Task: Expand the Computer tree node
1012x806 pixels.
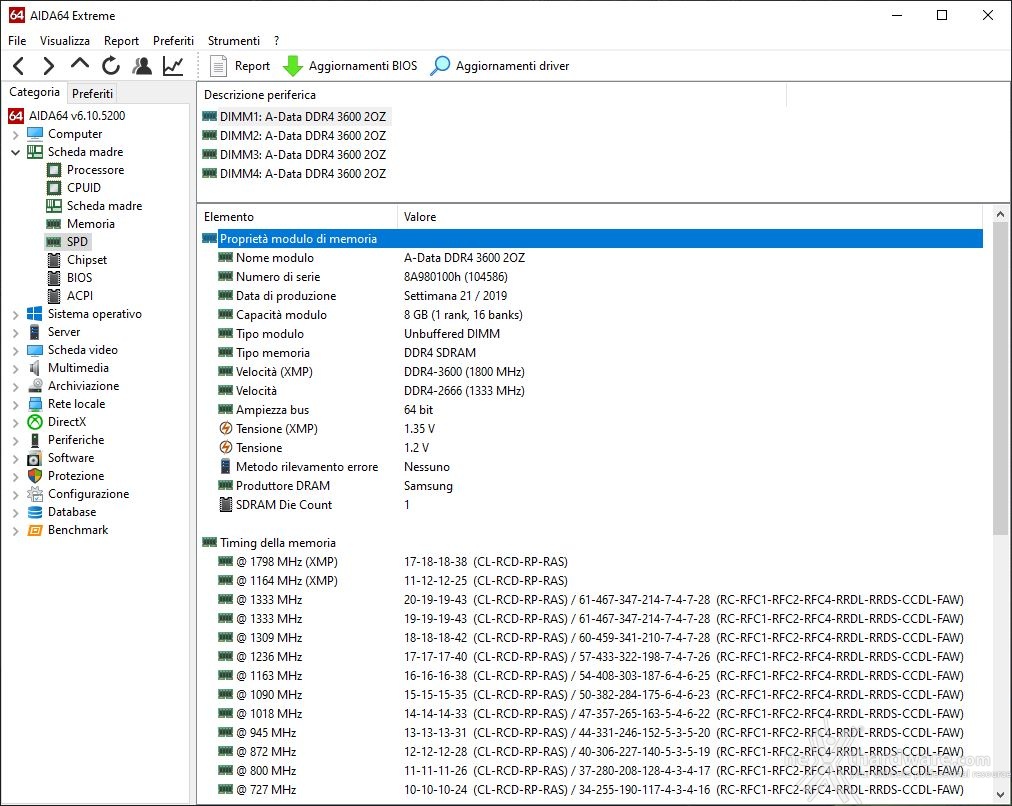Action: coord(15,134)
